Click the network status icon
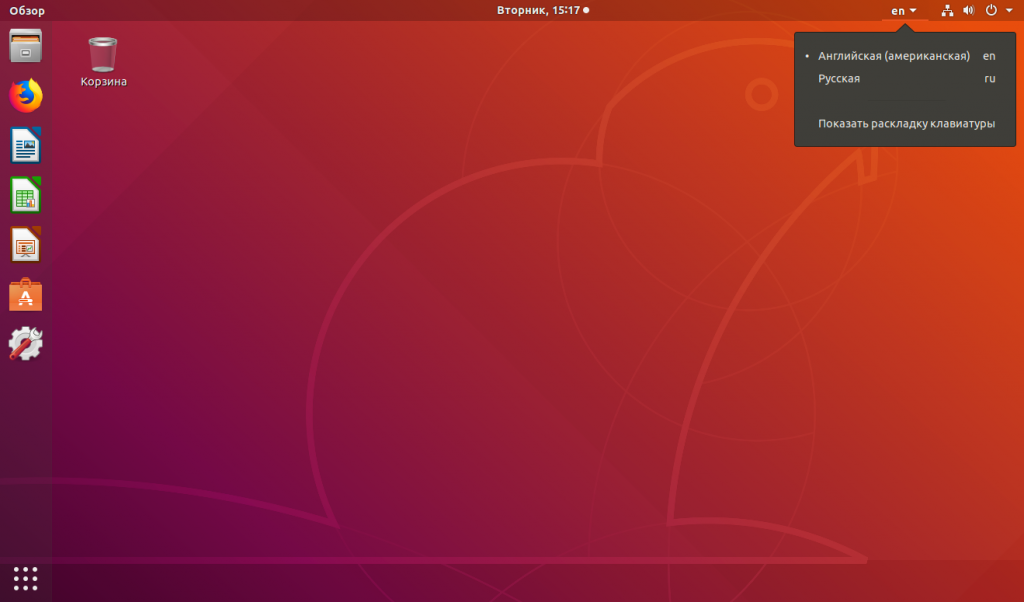This screenshot has width=1024, height=602. (947, 11)
